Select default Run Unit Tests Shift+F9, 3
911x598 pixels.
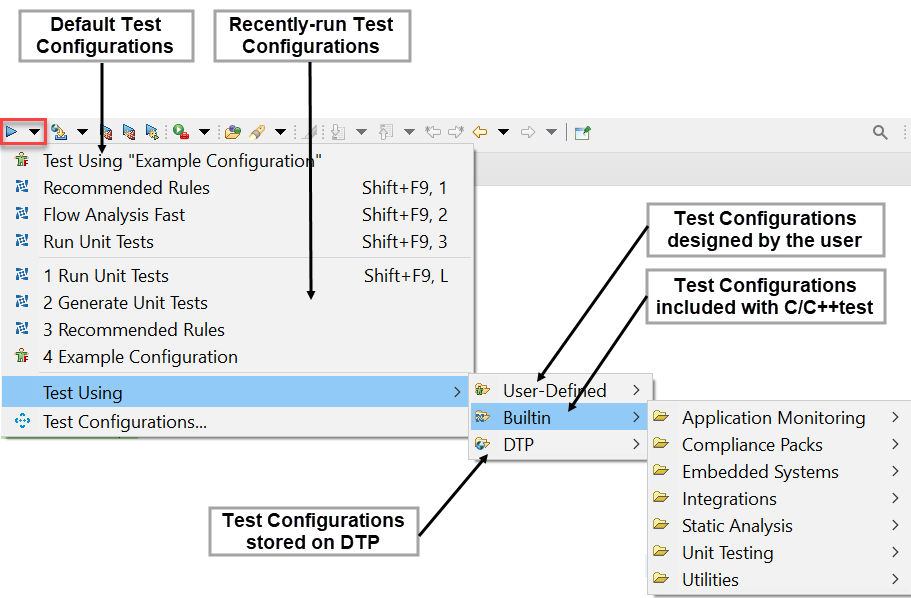pos(237,242)
